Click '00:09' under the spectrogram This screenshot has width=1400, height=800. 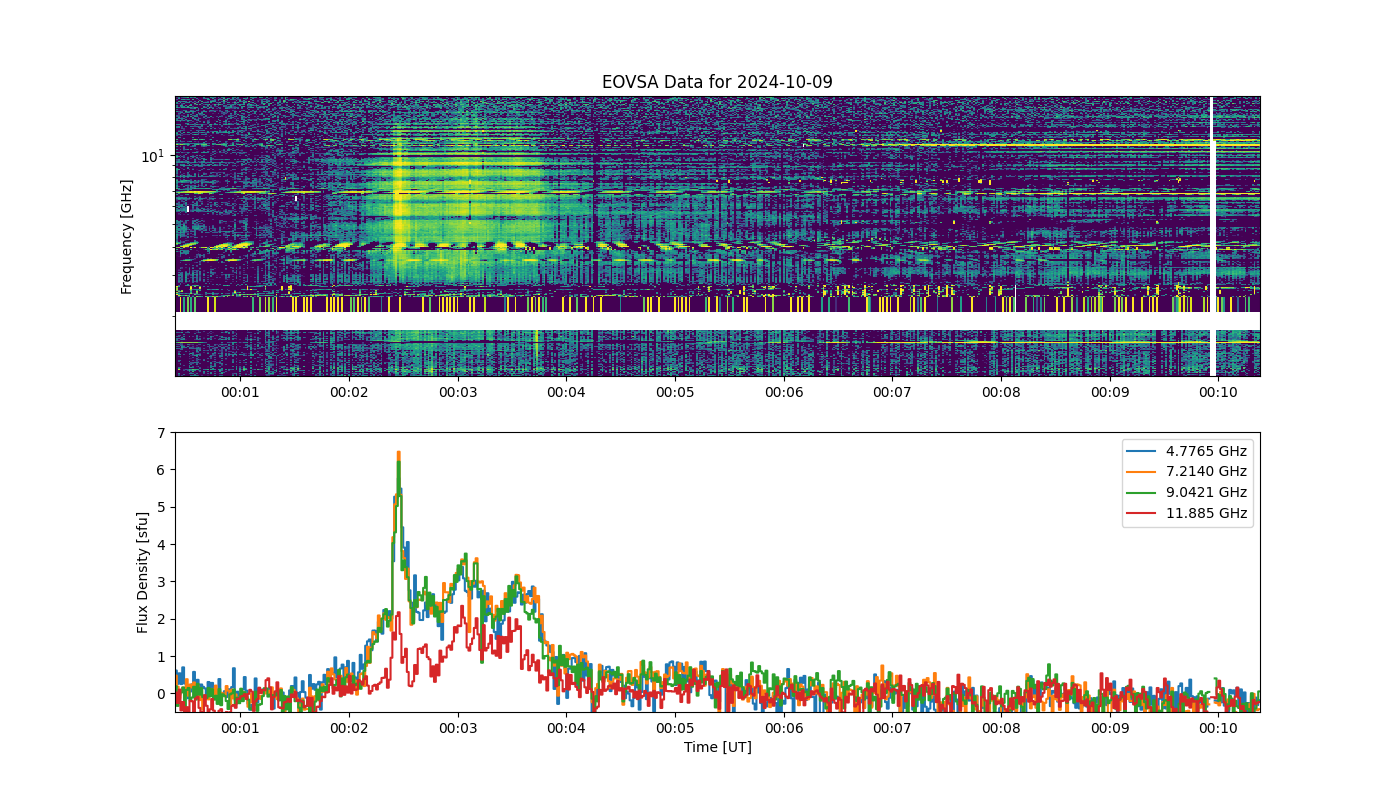click(x=1110, y=392)
